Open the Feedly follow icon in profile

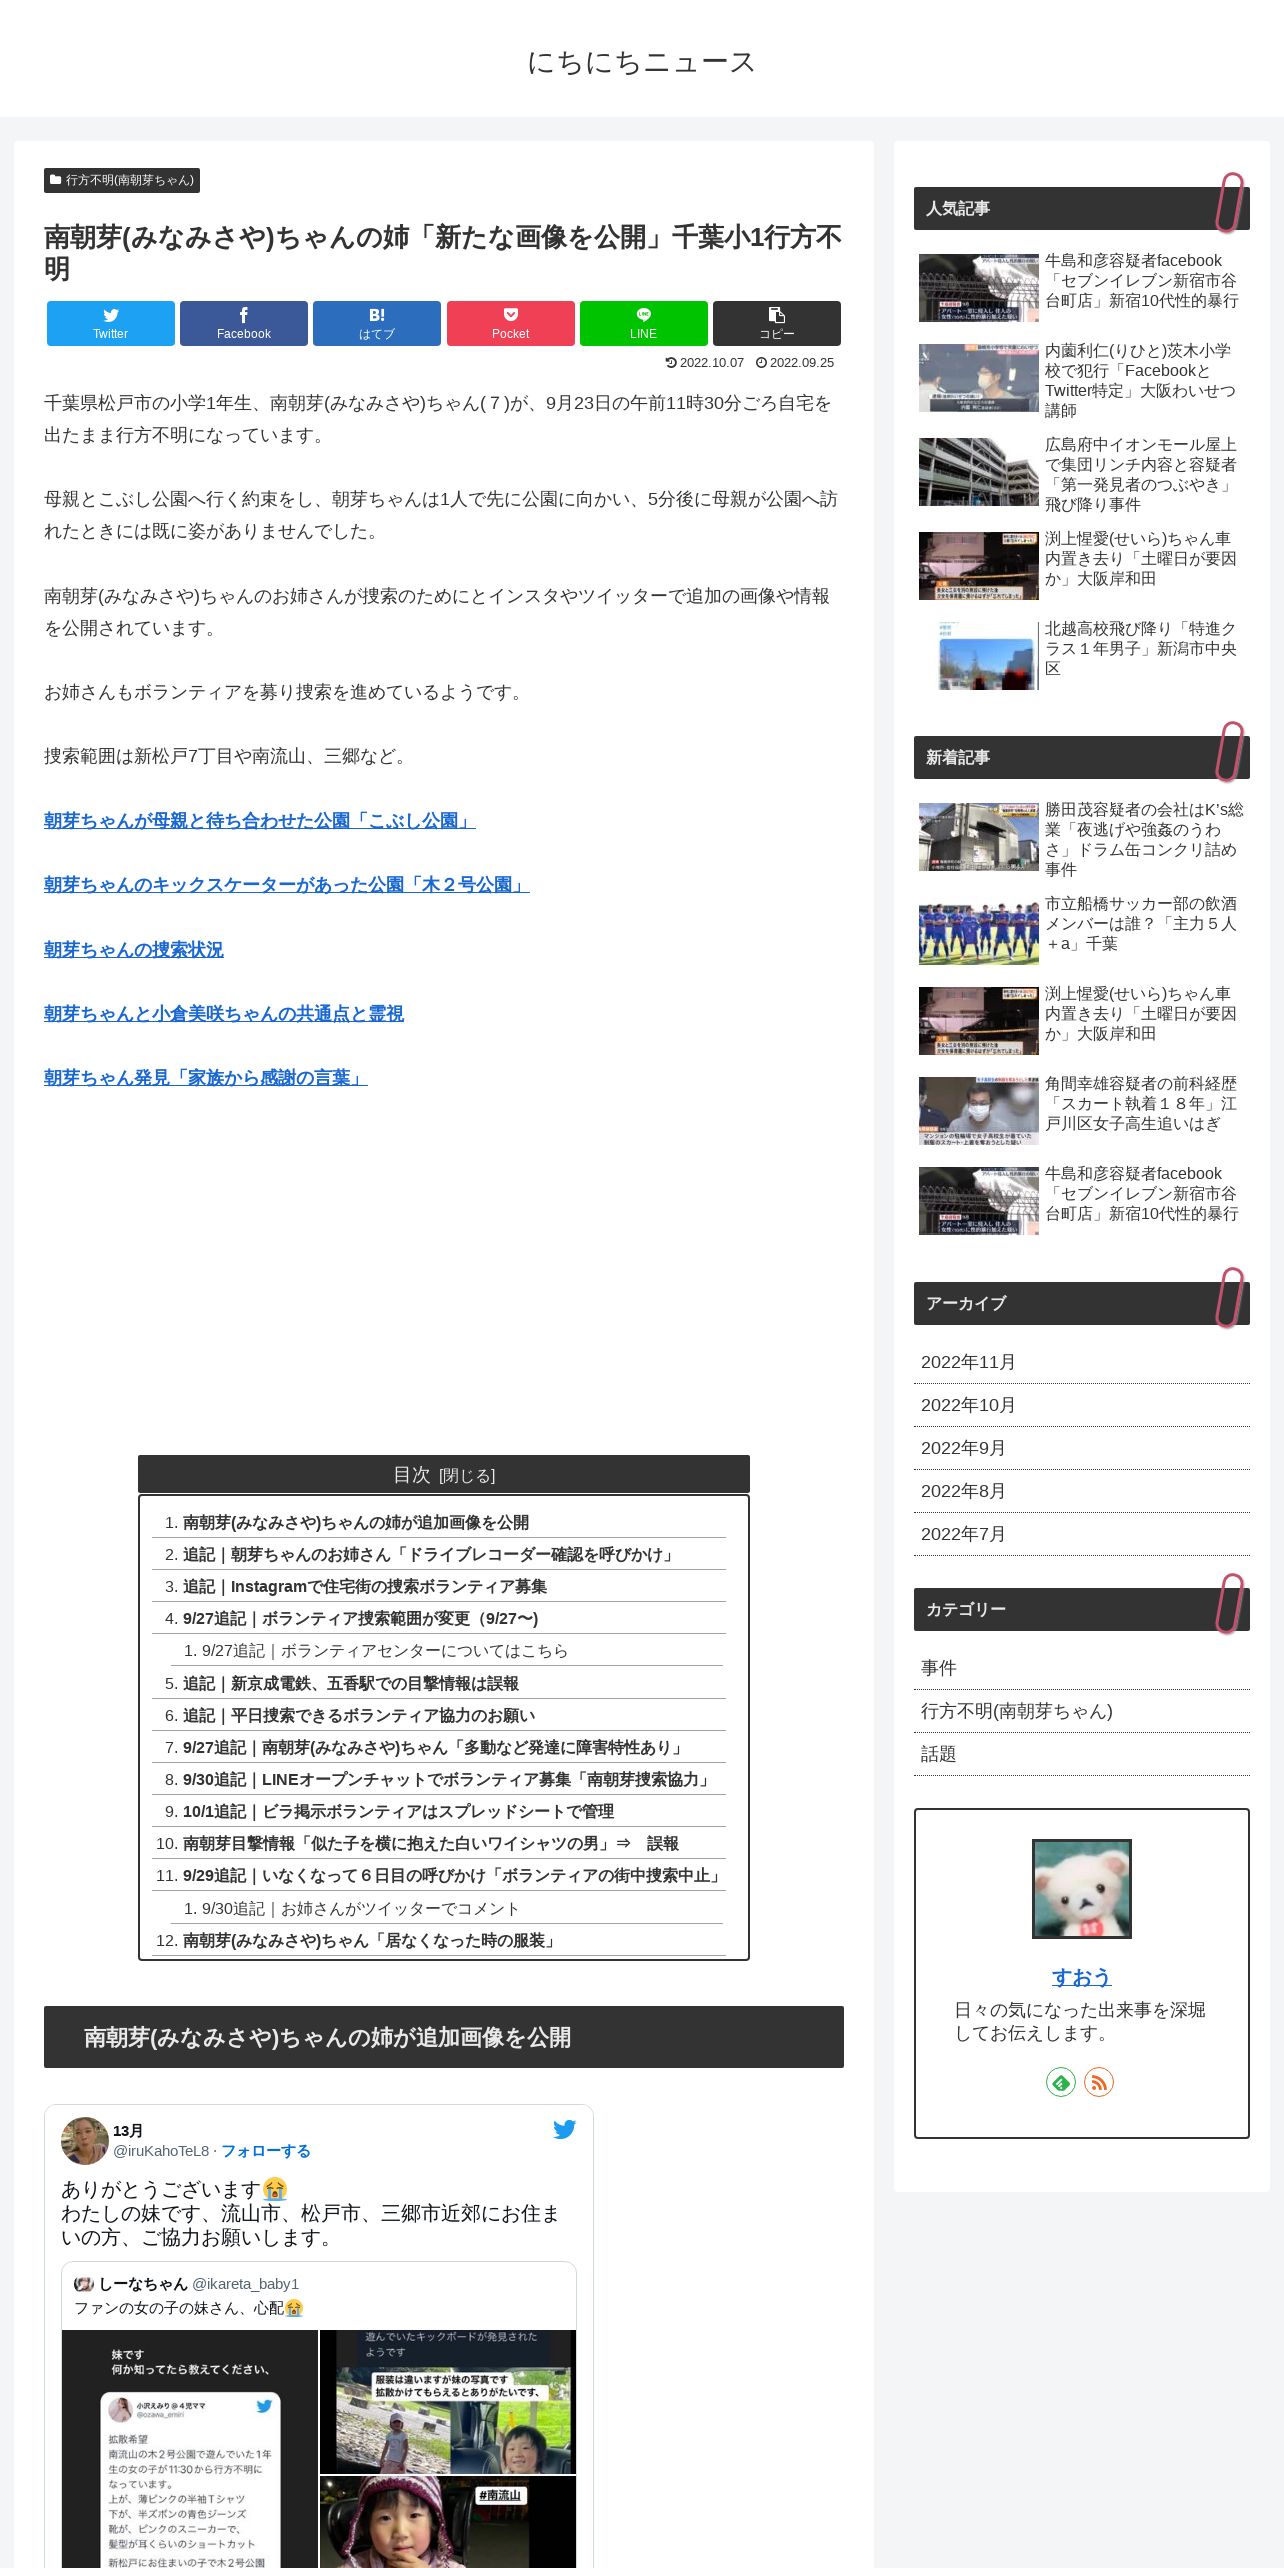coord(1060,2082)
